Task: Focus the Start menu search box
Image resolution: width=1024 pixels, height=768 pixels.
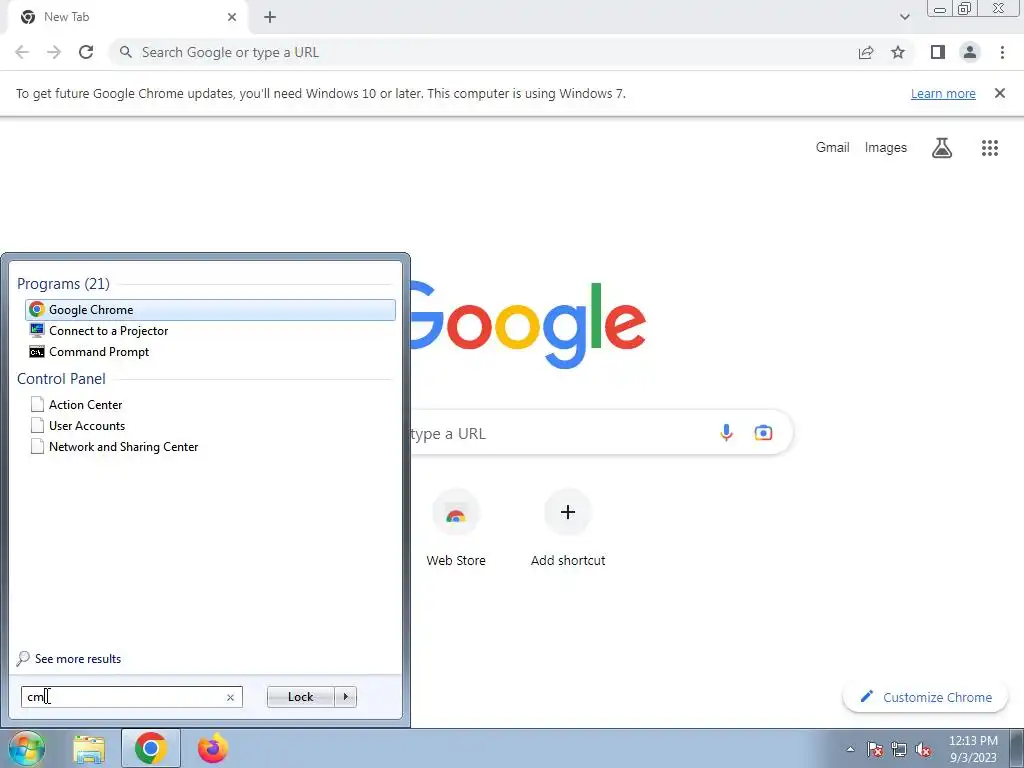Action: click(x=131, y=697)
